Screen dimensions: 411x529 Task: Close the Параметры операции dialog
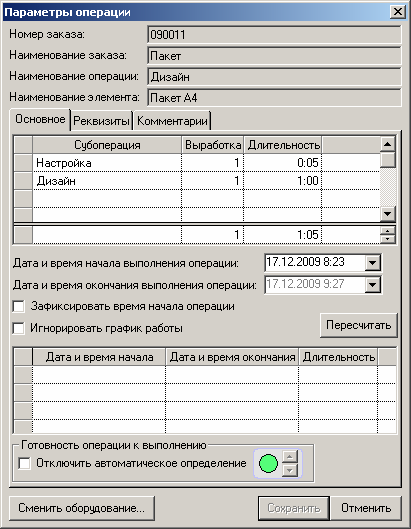point(398,12)
